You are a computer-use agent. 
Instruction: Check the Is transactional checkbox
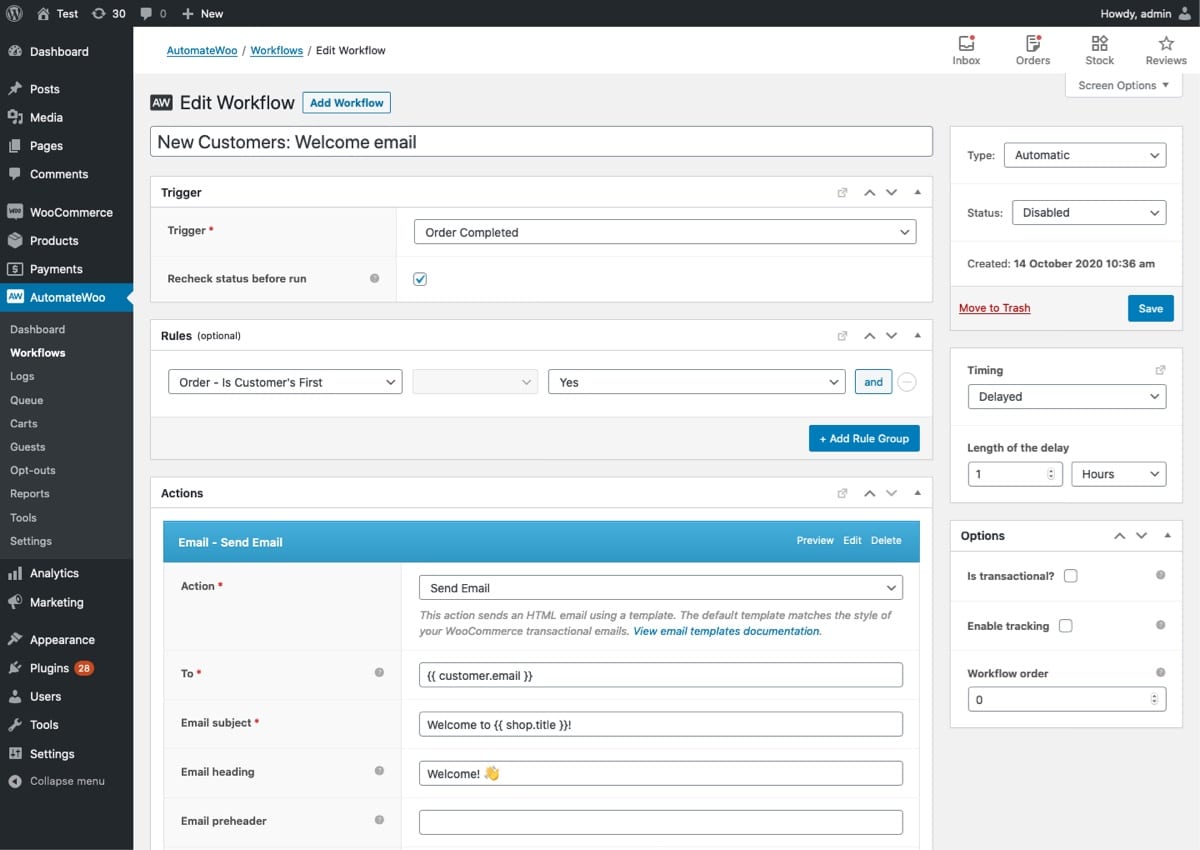(x=1071, y=576)
